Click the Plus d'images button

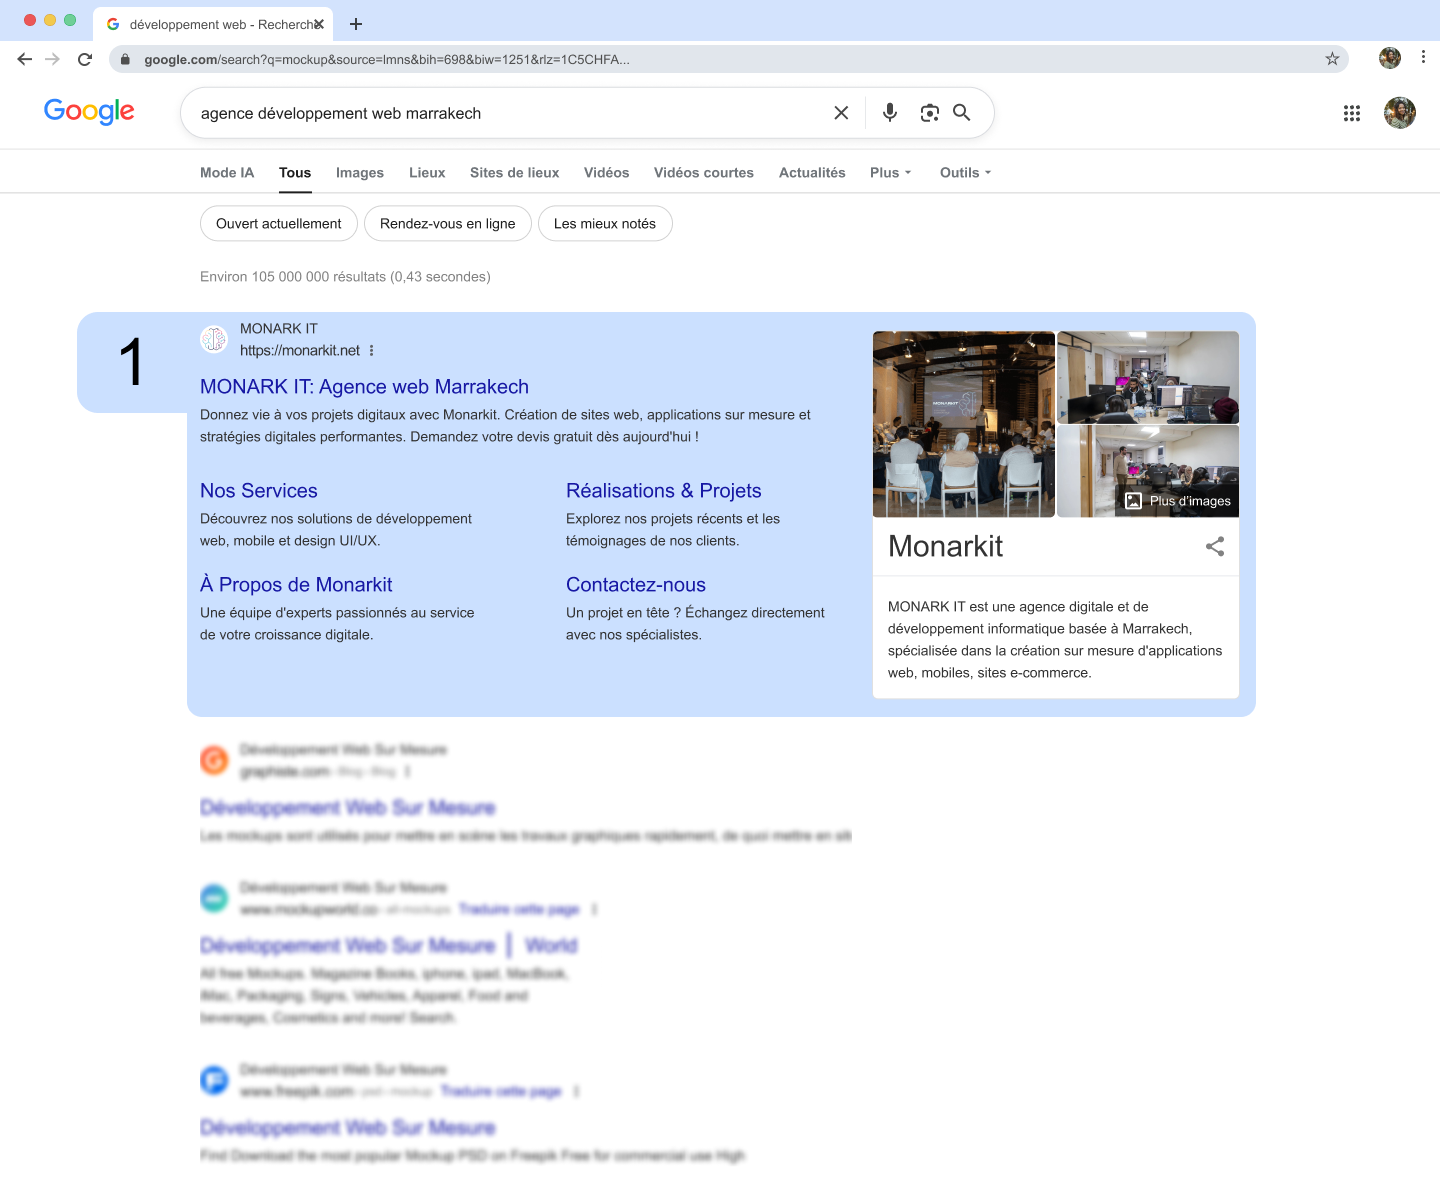(x=1178, y=501)
